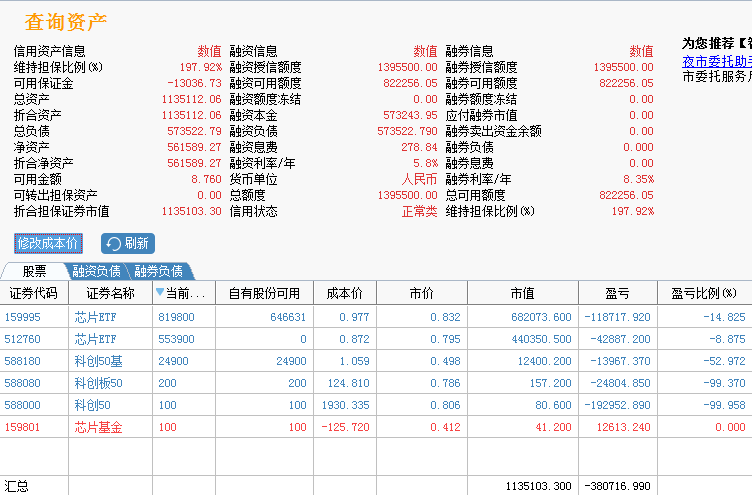Click 融资可用额度 value 822256.05
This screenshot has width=752, height=495.
[x=411, y=83]
